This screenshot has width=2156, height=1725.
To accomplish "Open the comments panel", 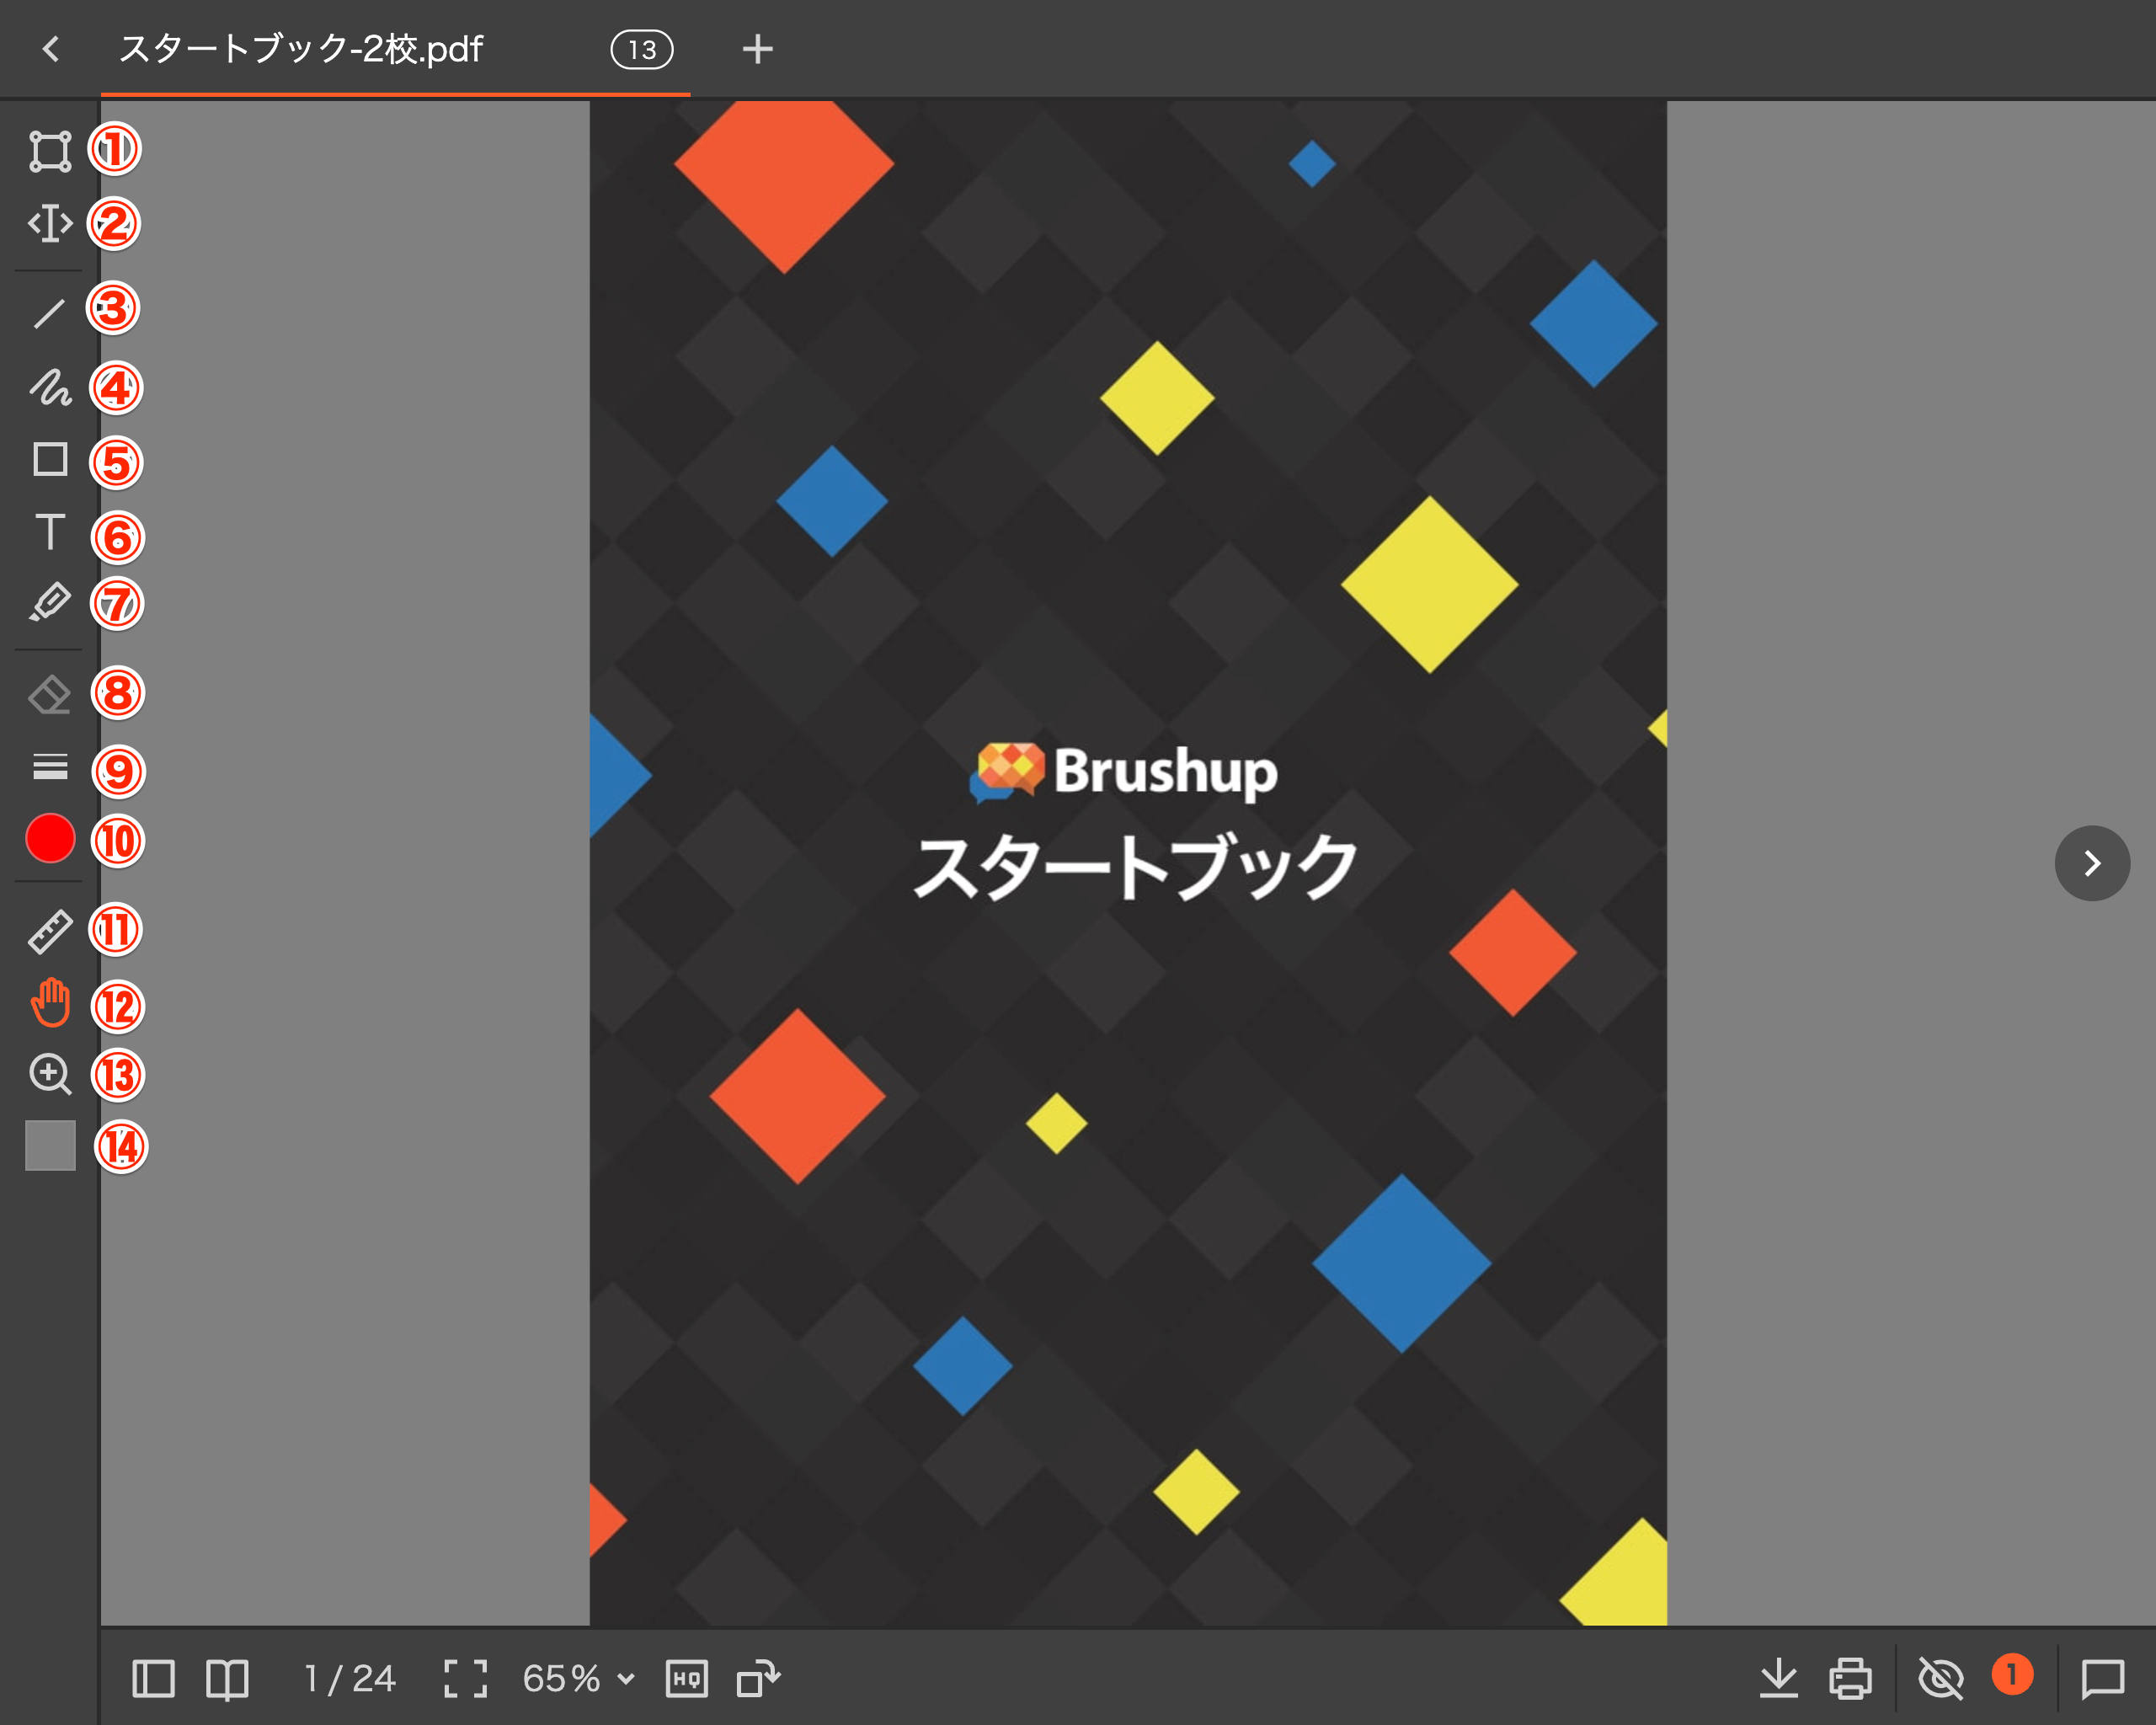I will 2103,1679.
